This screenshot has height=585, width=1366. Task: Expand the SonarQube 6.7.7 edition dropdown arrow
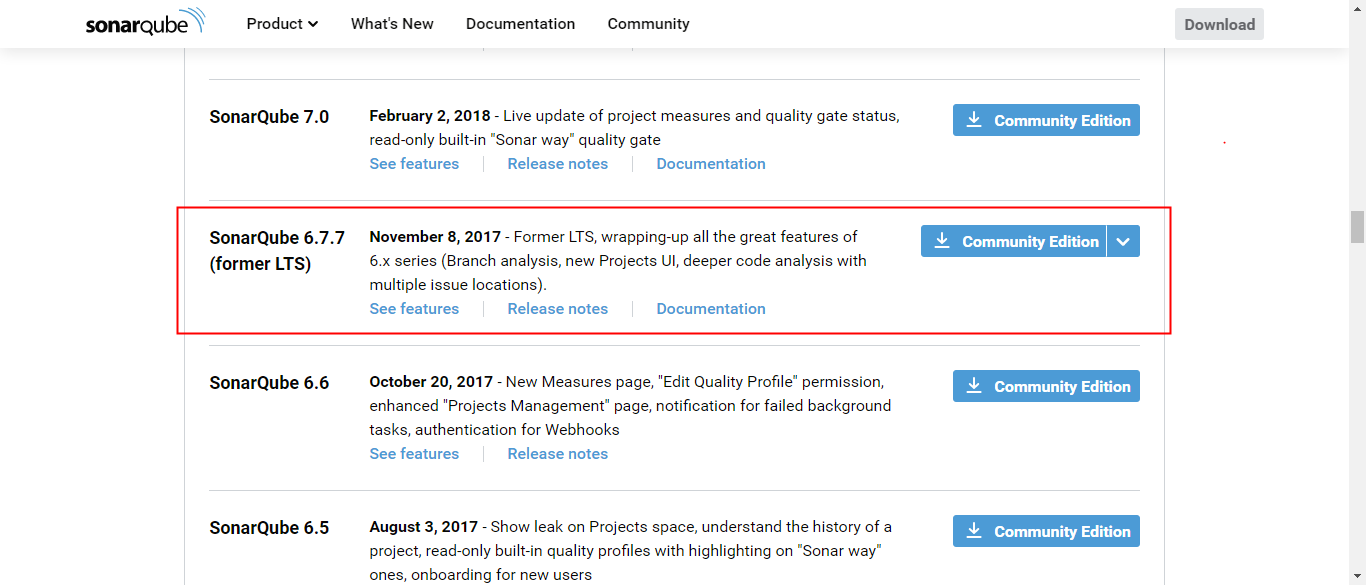point(1123,242)
